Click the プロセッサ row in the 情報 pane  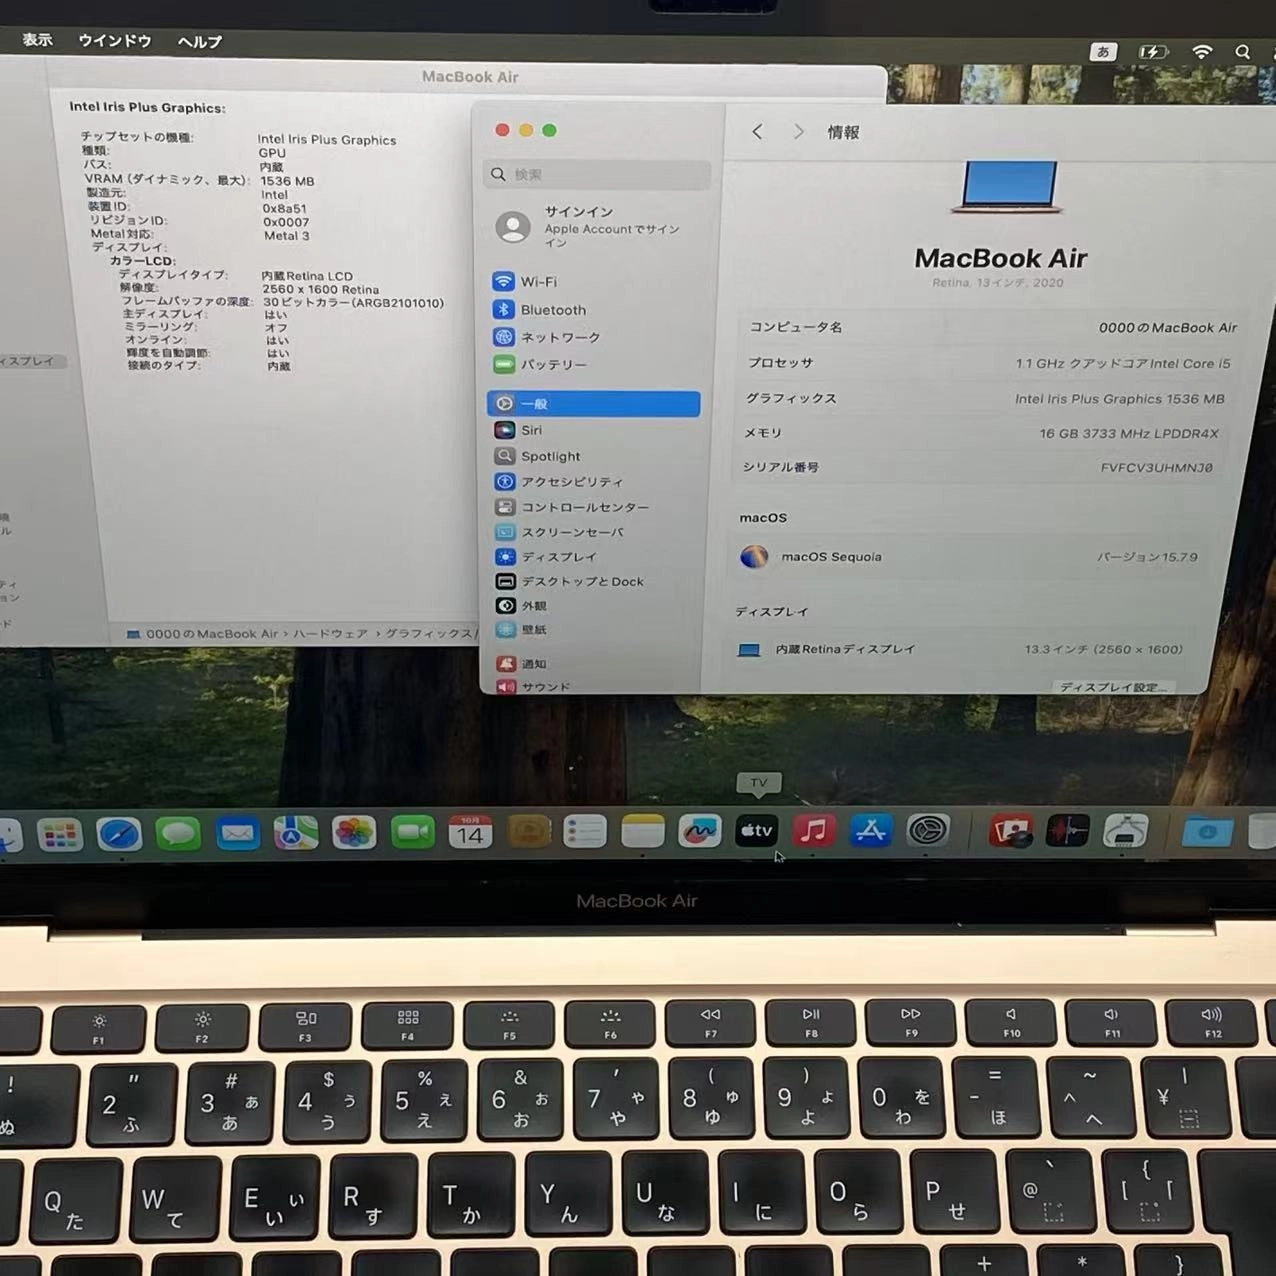click(990, 363)
